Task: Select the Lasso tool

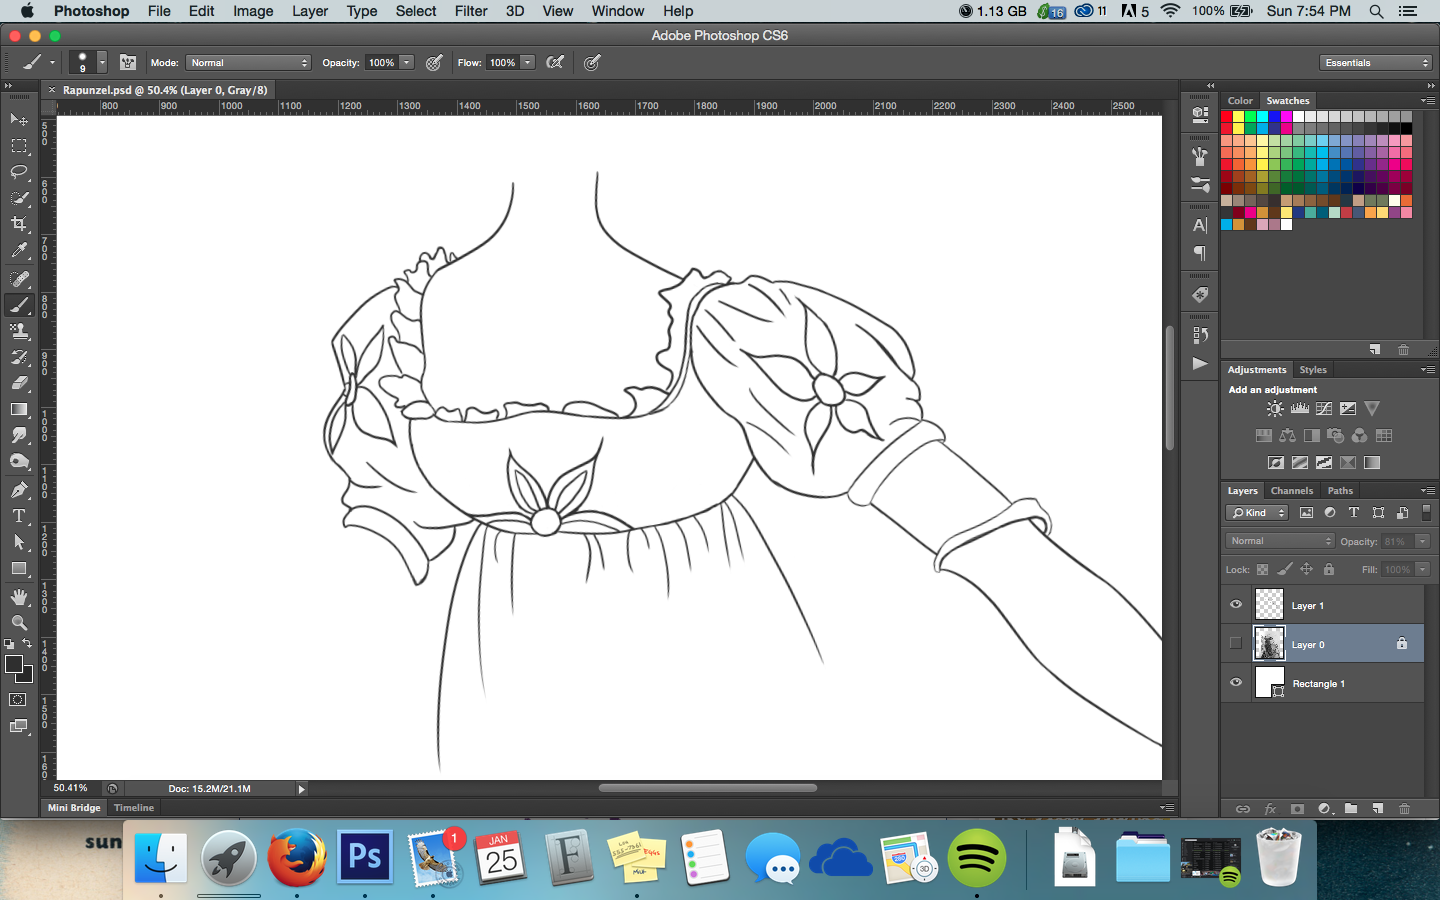Action: (19, 172)
